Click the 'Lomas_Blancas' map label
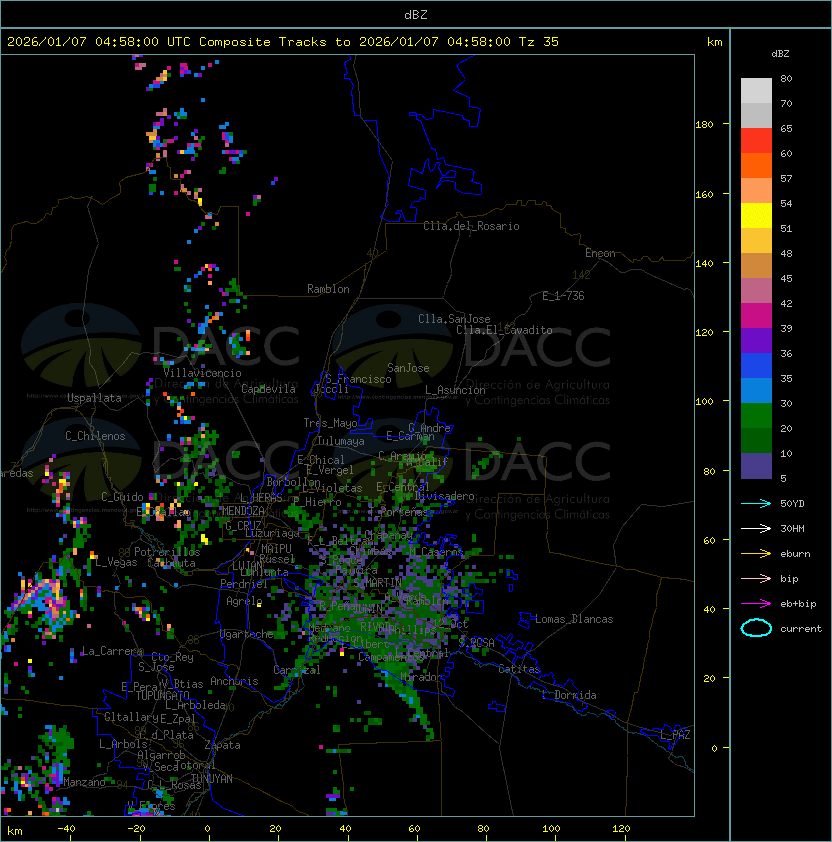The height and width of the screenshot is (842, 832). click(574, 619)
